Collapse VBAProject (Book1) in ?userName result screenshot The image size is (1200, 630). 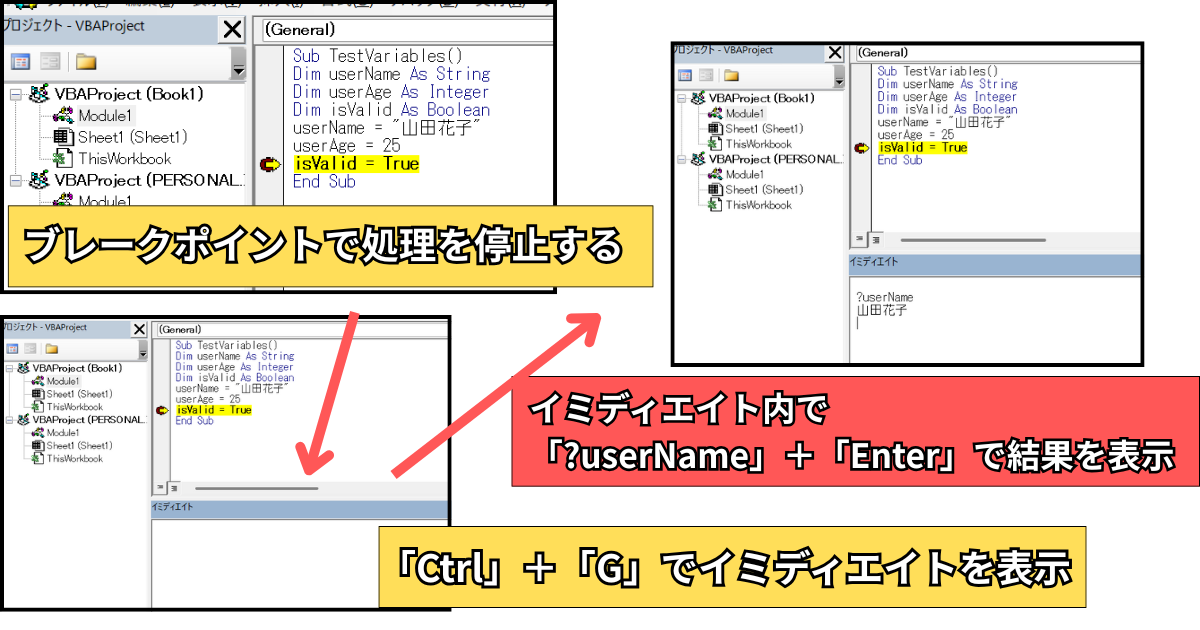click(x=683, y=98)
